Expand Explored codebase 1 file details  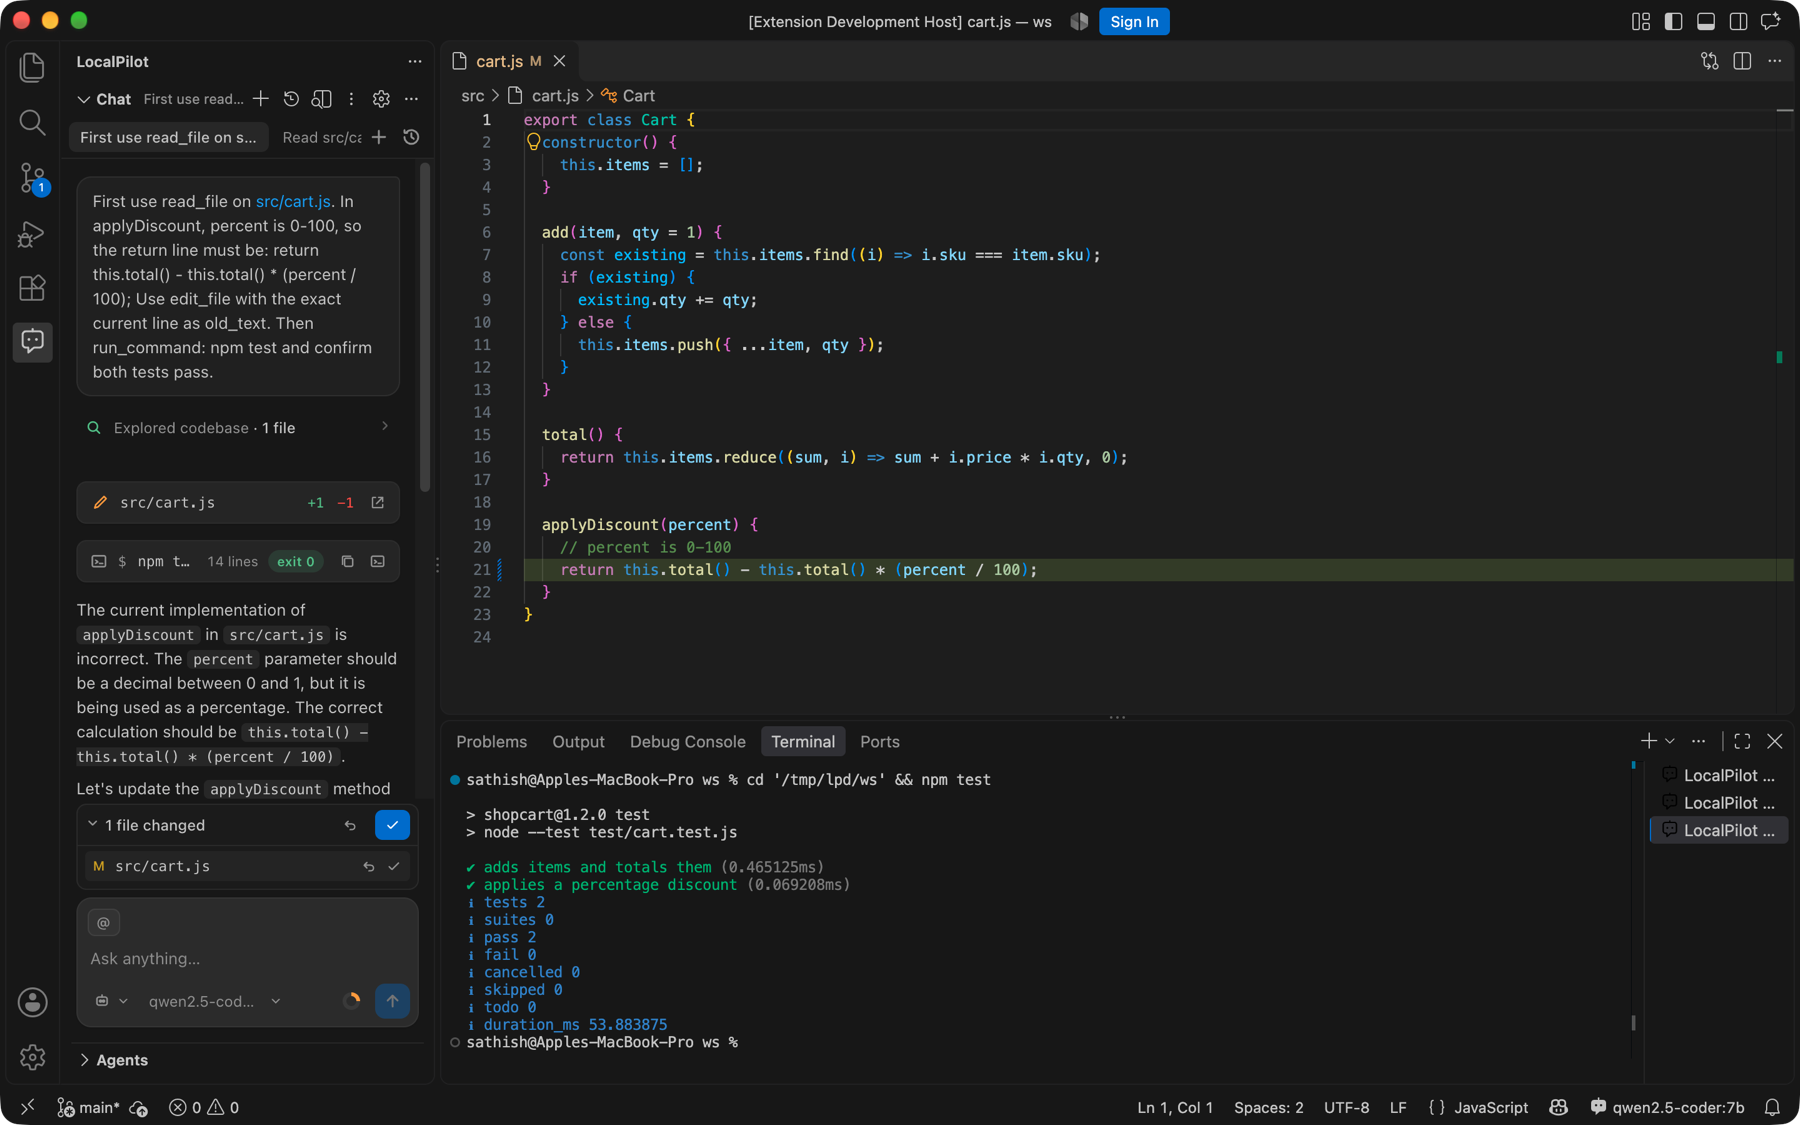point(238,427)
